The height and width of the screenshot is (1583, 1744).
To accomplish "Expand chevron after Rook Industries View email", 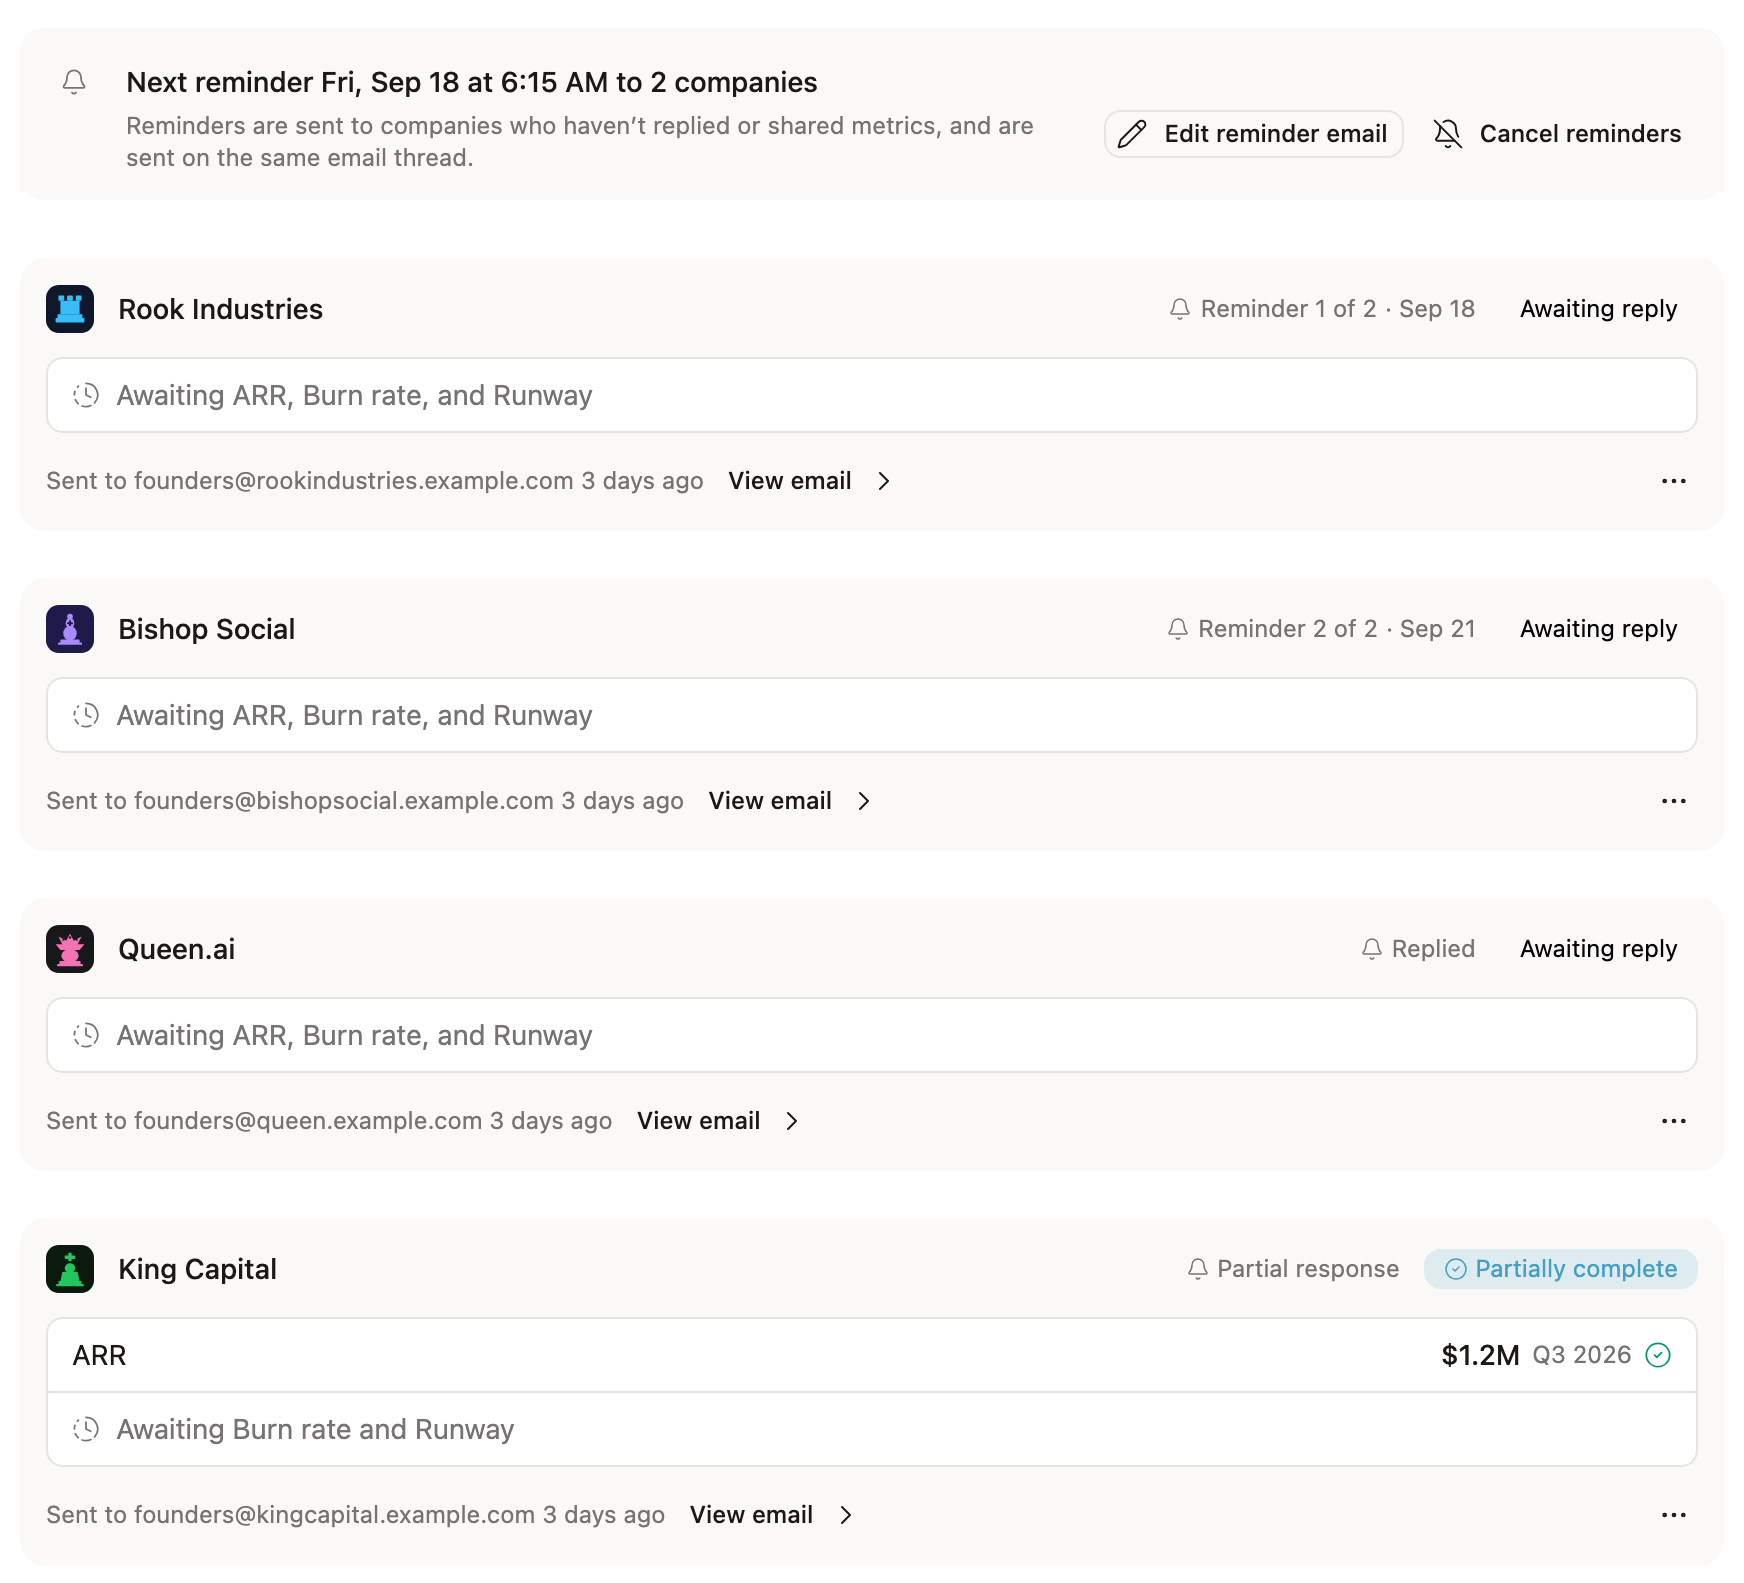I will pos(884,481).
